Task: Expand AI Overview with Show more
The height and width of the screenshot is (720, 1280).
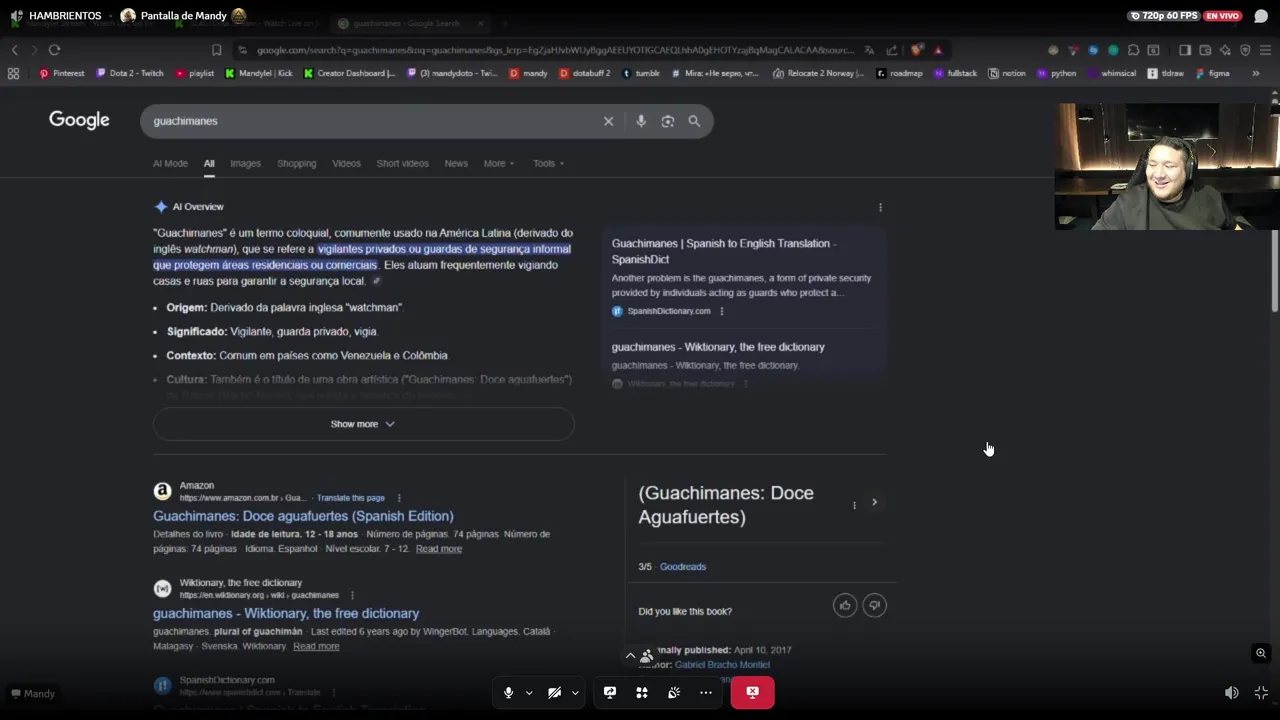Action: pos(363,424)
